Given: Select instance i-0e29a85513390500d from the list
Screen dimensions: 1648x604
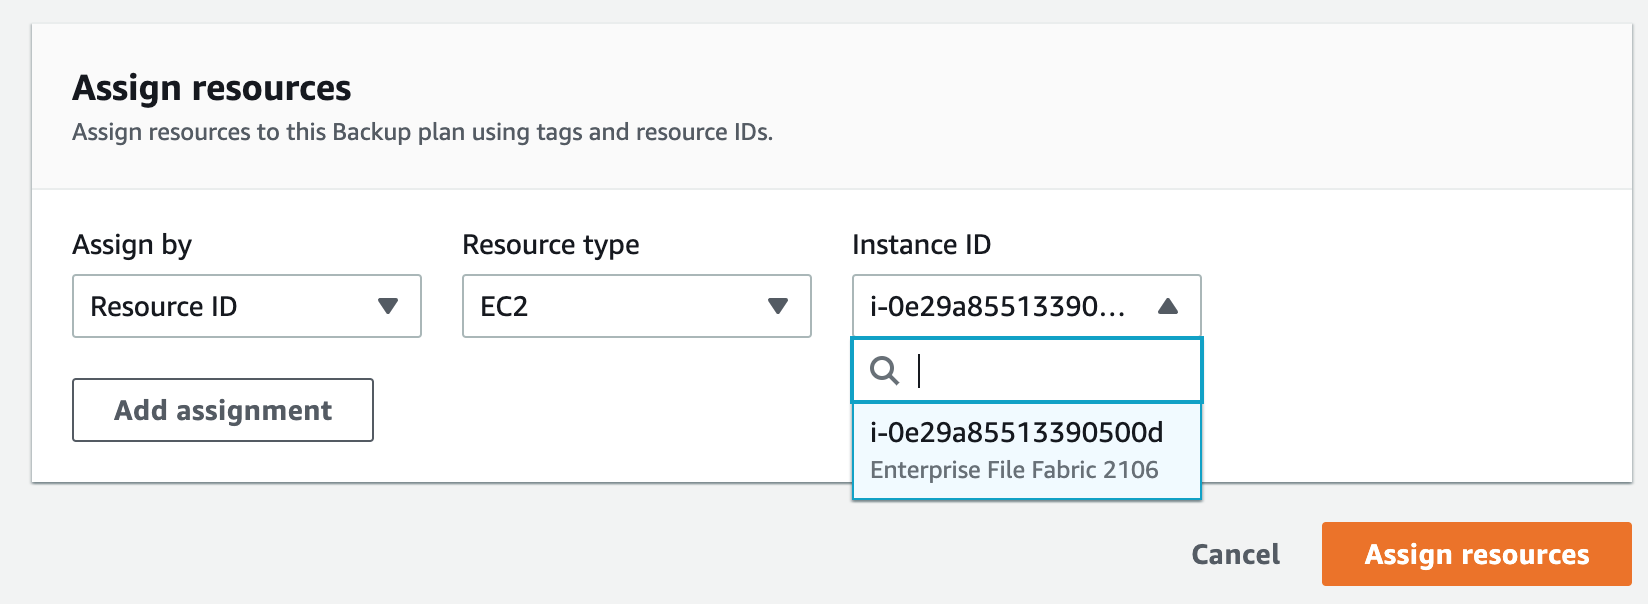Looking at the screenshot, I should (1016, 432).
